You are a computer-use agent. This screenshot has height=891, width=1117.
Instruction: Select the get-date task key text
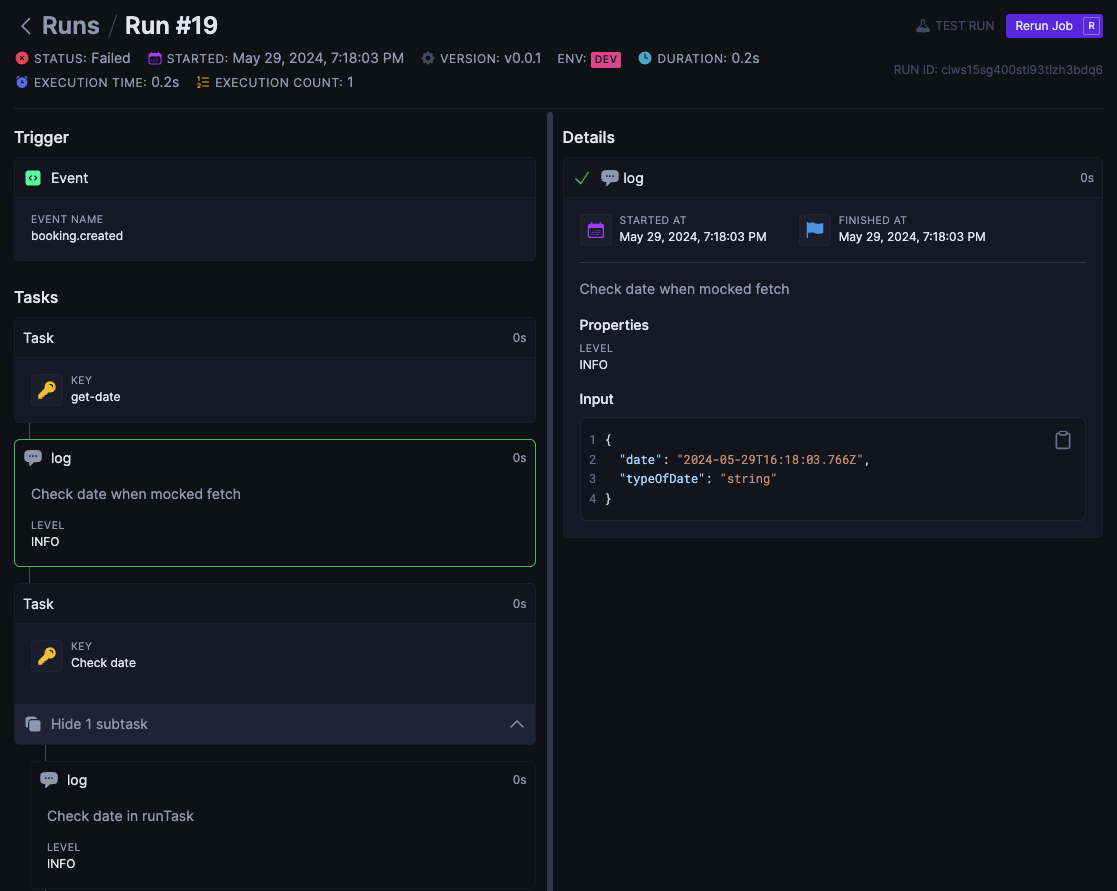(x=95, y=397)
